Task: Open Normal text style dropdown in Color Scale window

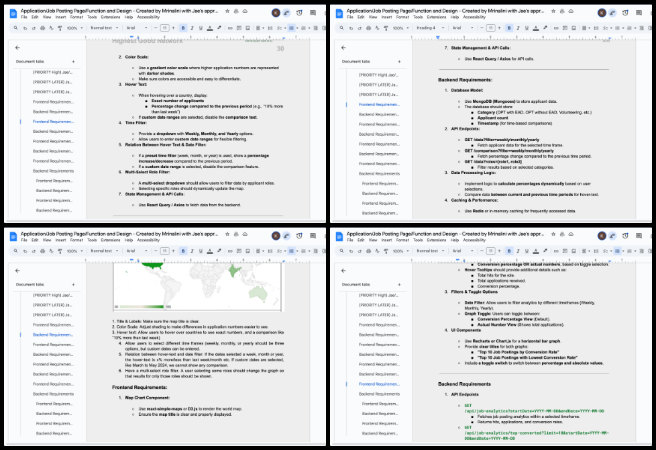Action: [x=104, y=28]
